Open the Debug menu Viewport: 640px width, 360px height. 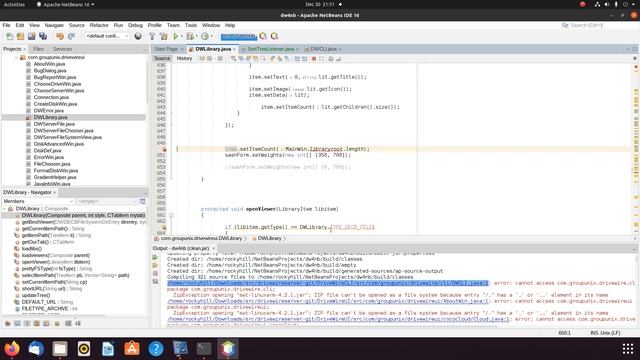click(135, 25)
